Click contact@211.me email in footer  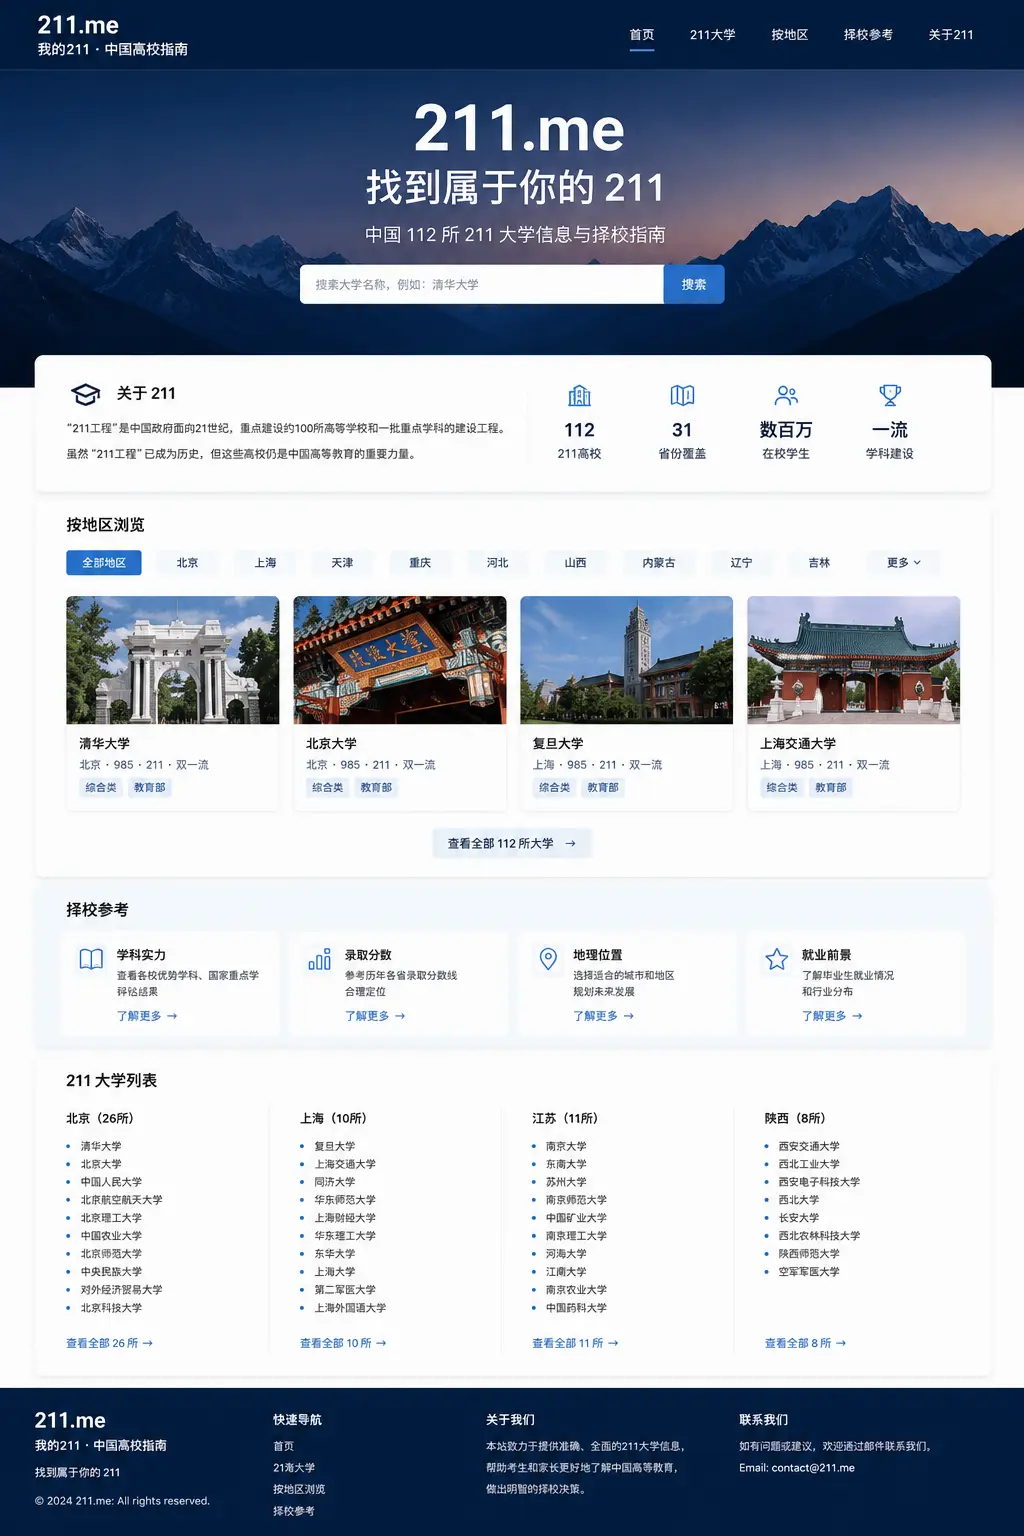pyautogui.click(x=813, y=1468)
